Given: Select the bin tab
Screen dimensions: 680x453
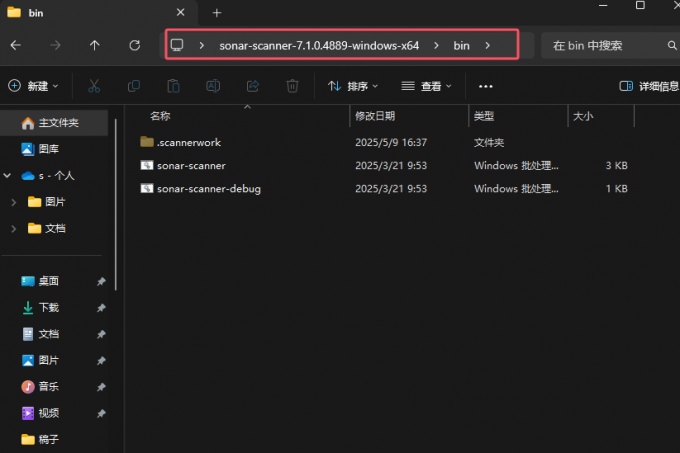Looking at the screenshot, I should tap(99, 13).
